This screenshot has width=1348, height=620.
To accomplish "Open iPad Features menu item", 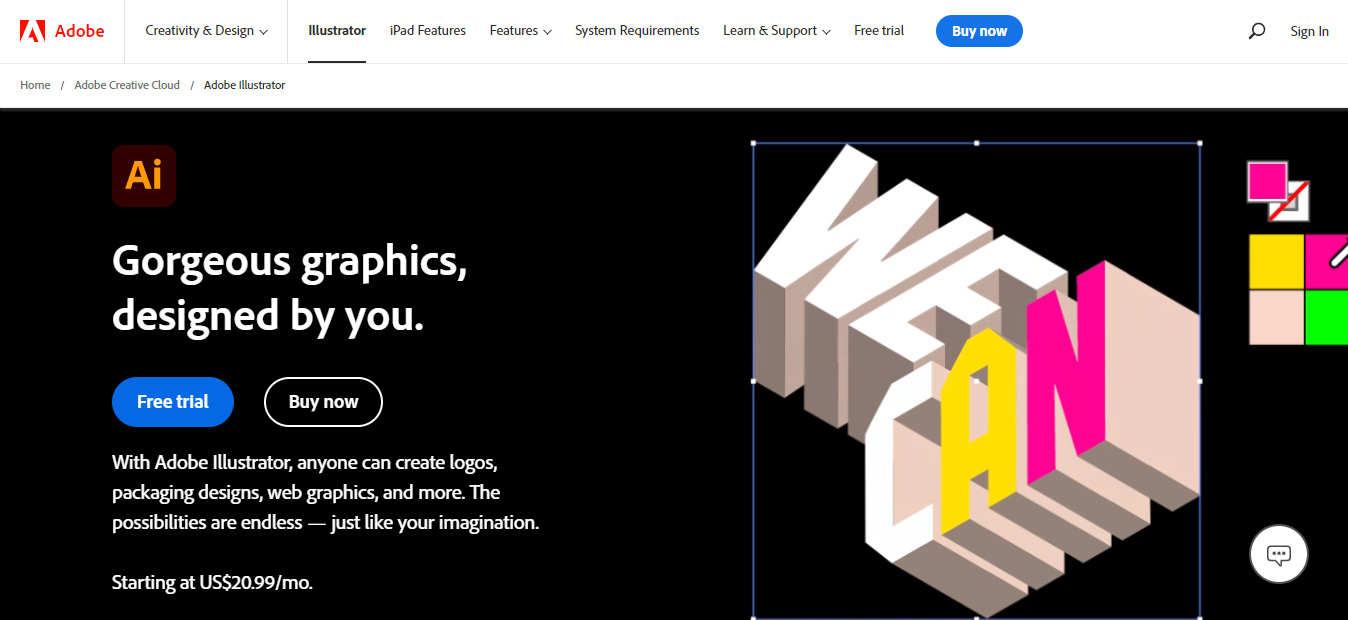I will pyautogui.click(x=428, y=31).
